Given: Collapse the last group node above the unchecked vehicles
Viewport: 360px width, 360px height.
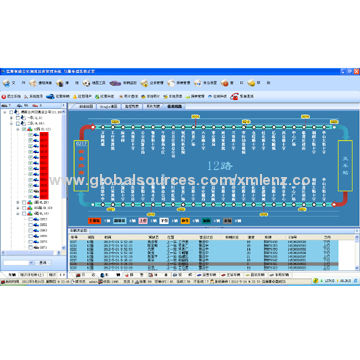Looking at the screenshot, I should 18,213.
